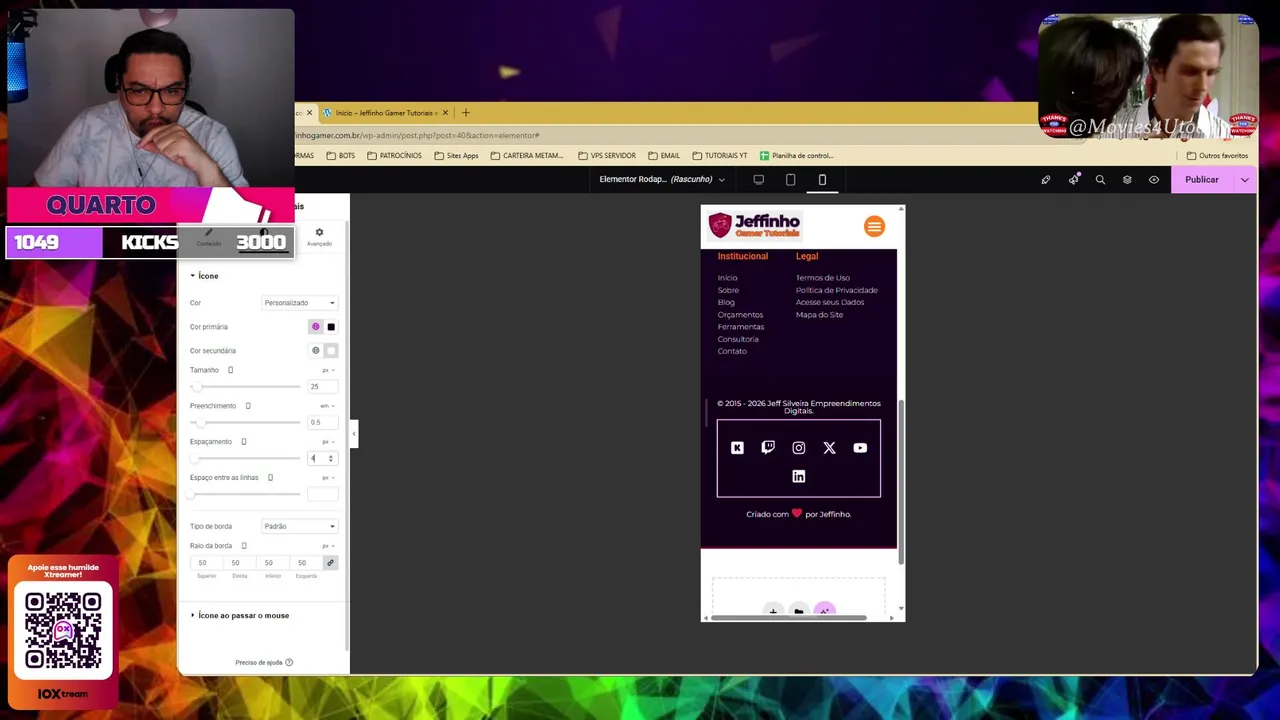Screen dimensions: 1280x720
Task: Open the VPS SERVIDOR bookmark folder
Action: pyautogui.click(x=607, y=156)
